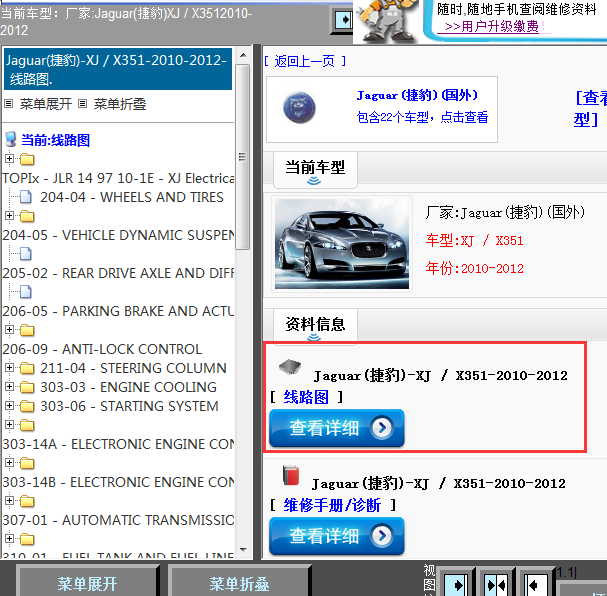Click the 当前:线路图 computer icon

(x=11, y=139)
